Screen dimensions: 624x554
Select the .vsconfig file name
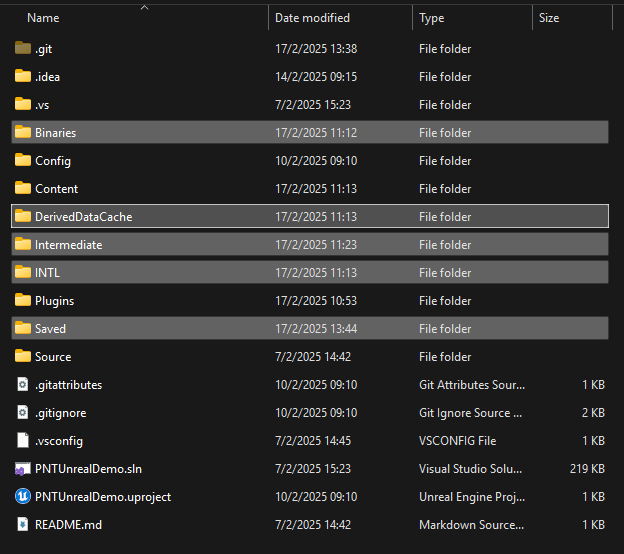point(59,441)
